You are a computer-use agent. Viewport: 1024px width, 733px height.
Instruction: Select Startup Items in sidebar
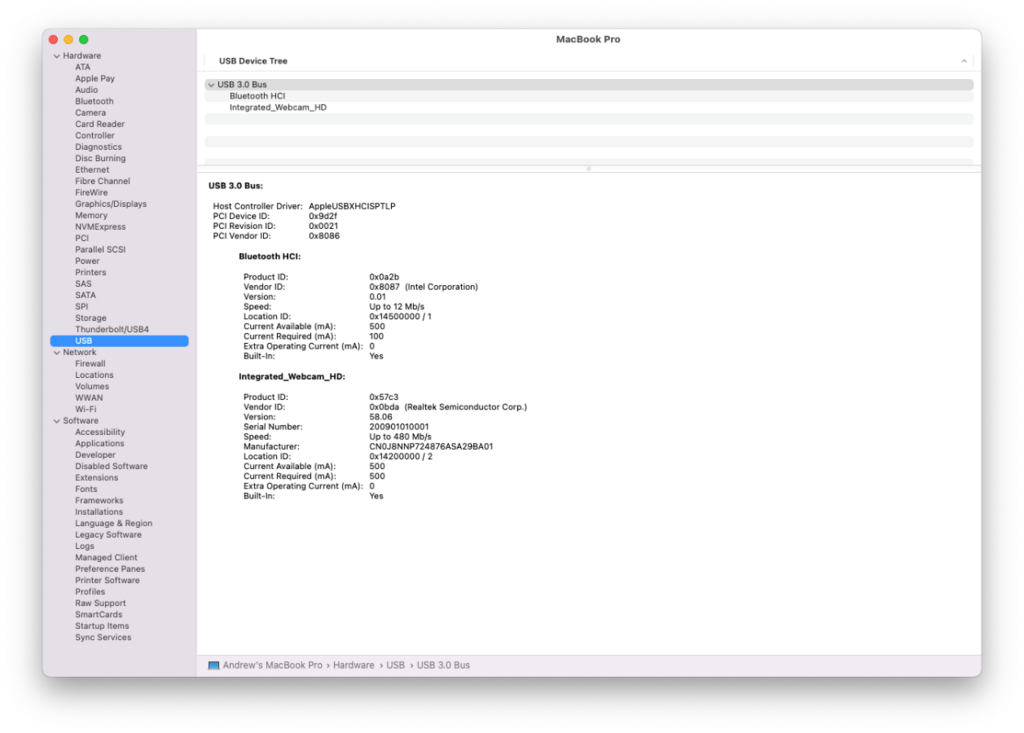pyautogui.click(x=102, y=626)
